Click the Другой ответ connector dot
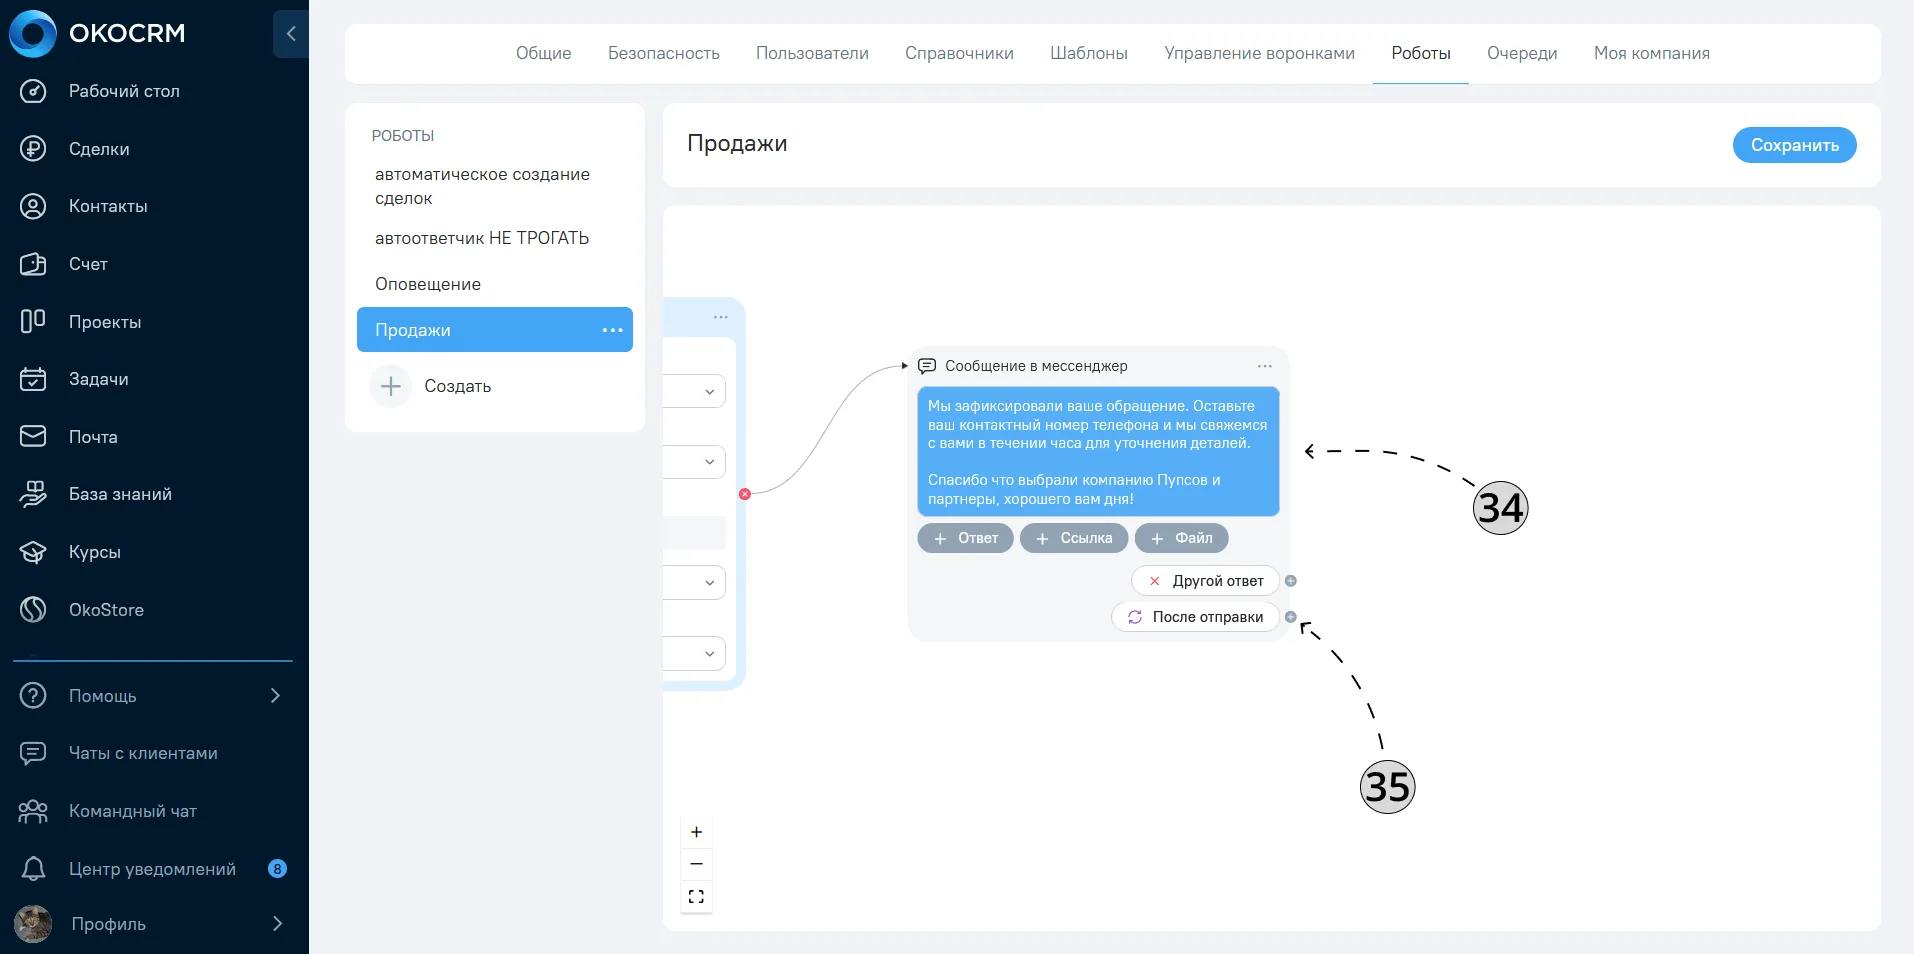This screenshot has height=954, width=1914. 1291,581
